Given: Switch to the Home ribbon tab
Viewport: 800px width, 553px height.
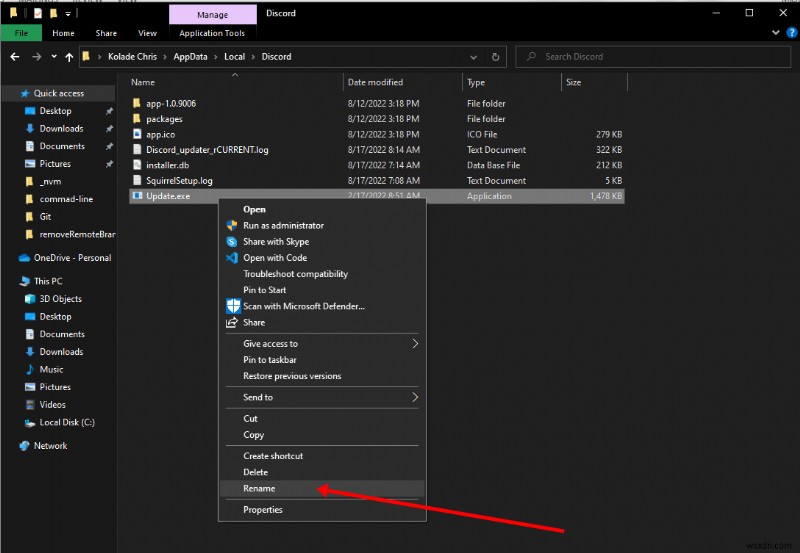Looking at the screenshot, I should [x=63, y=33].
